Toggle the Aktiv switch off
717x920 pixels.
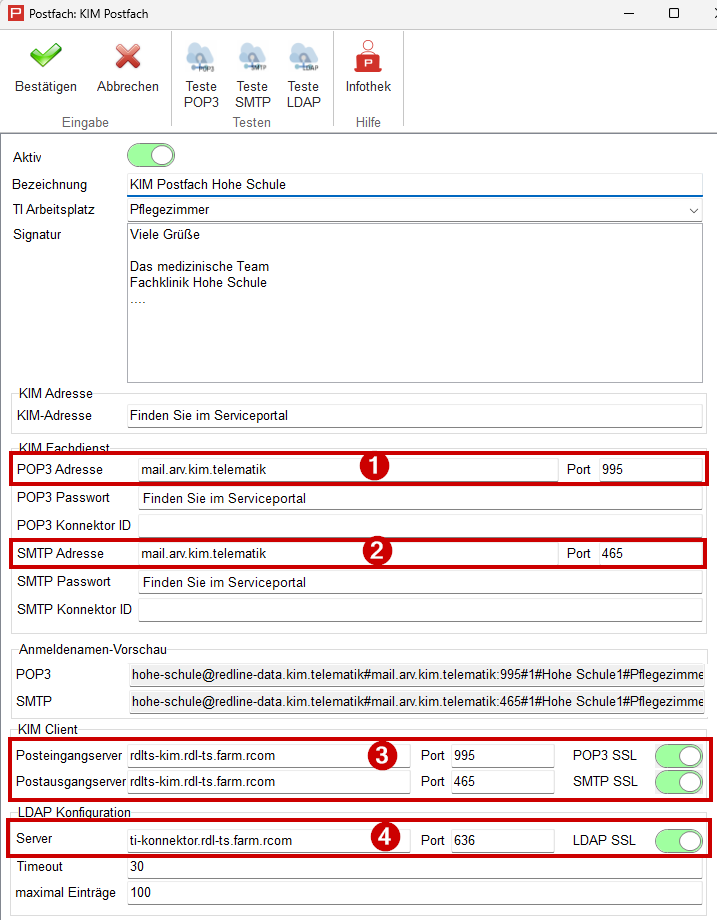[x=150, y=155]
